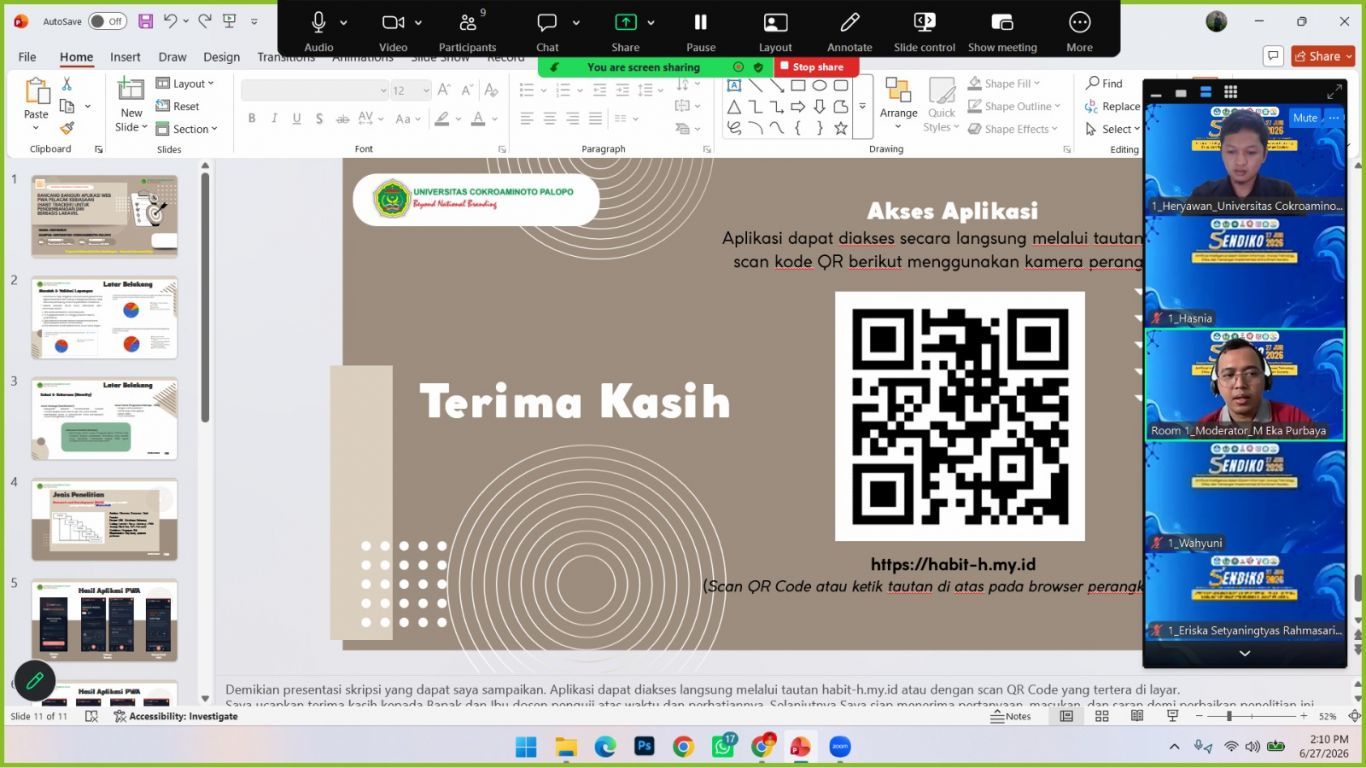Toggle Center text alignment

(x=550, y=118)
